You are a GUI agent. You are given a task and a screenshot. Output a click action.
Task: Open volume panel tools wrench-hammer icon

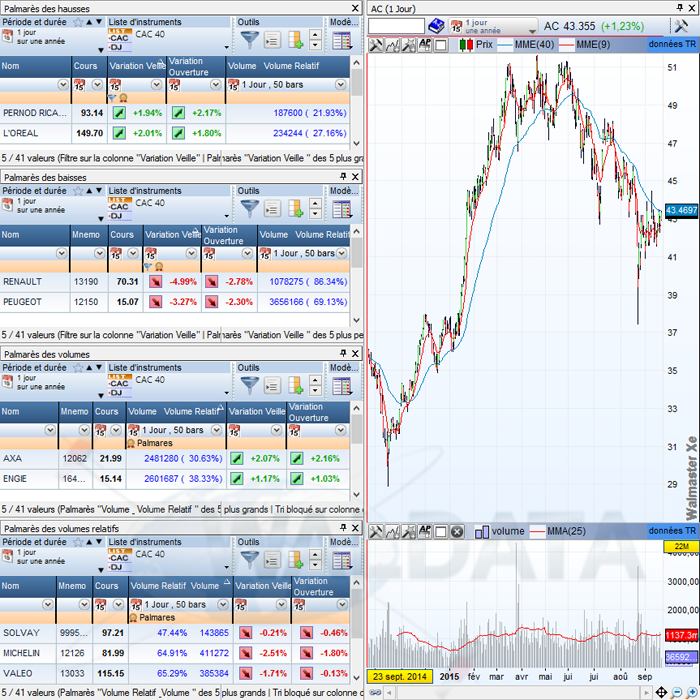[376, 531]
